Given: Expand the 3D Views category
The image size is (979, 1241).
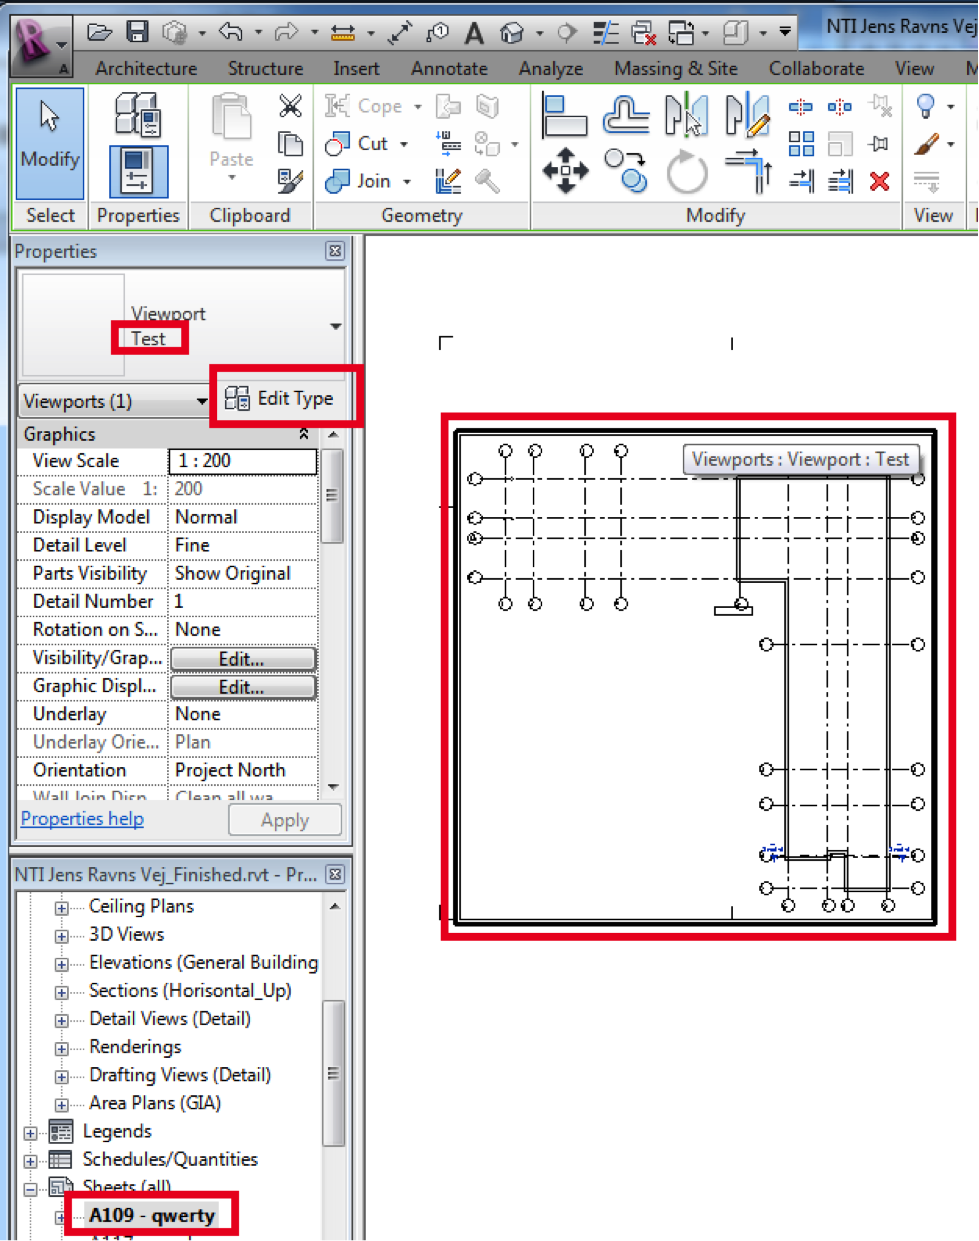Looking at the screenshot, I should (63, 934).
